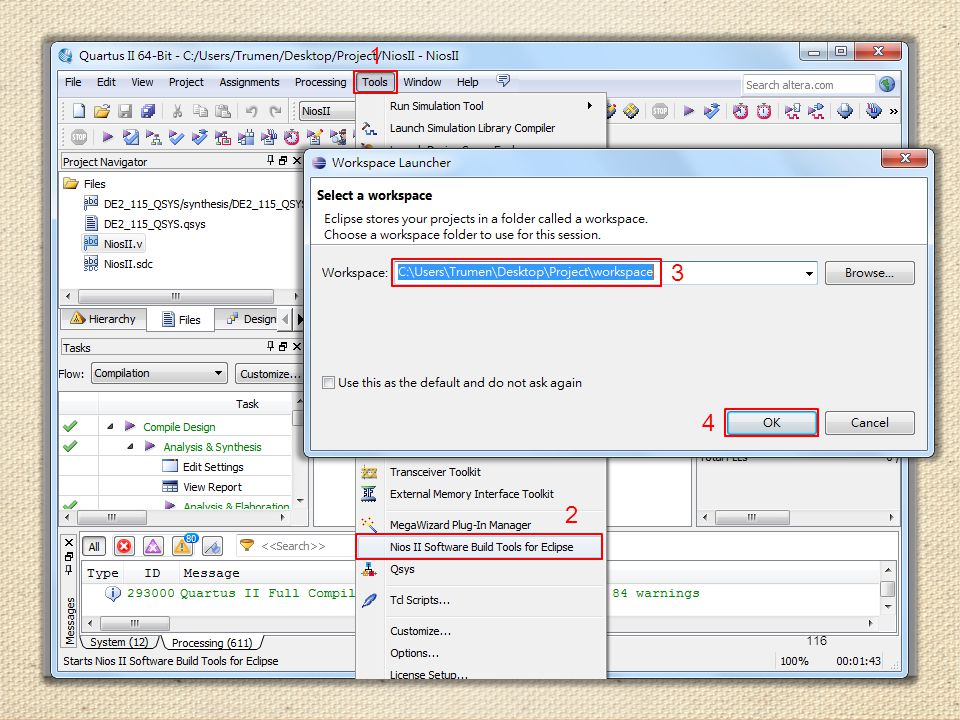
Task: Show error messages with red X filter
Action: 124,546
